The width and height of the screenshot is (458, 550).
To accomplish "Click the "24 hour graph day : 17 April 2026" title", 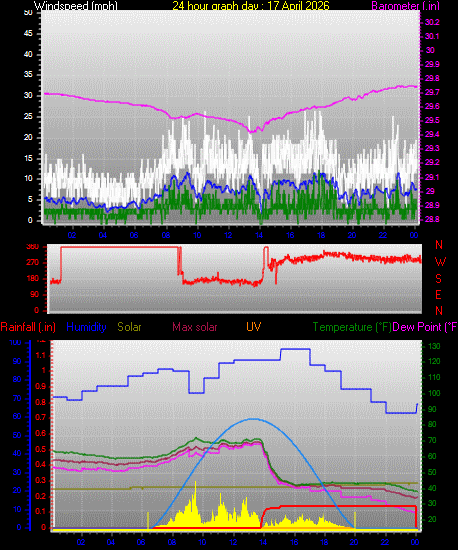I will point(251,6).
